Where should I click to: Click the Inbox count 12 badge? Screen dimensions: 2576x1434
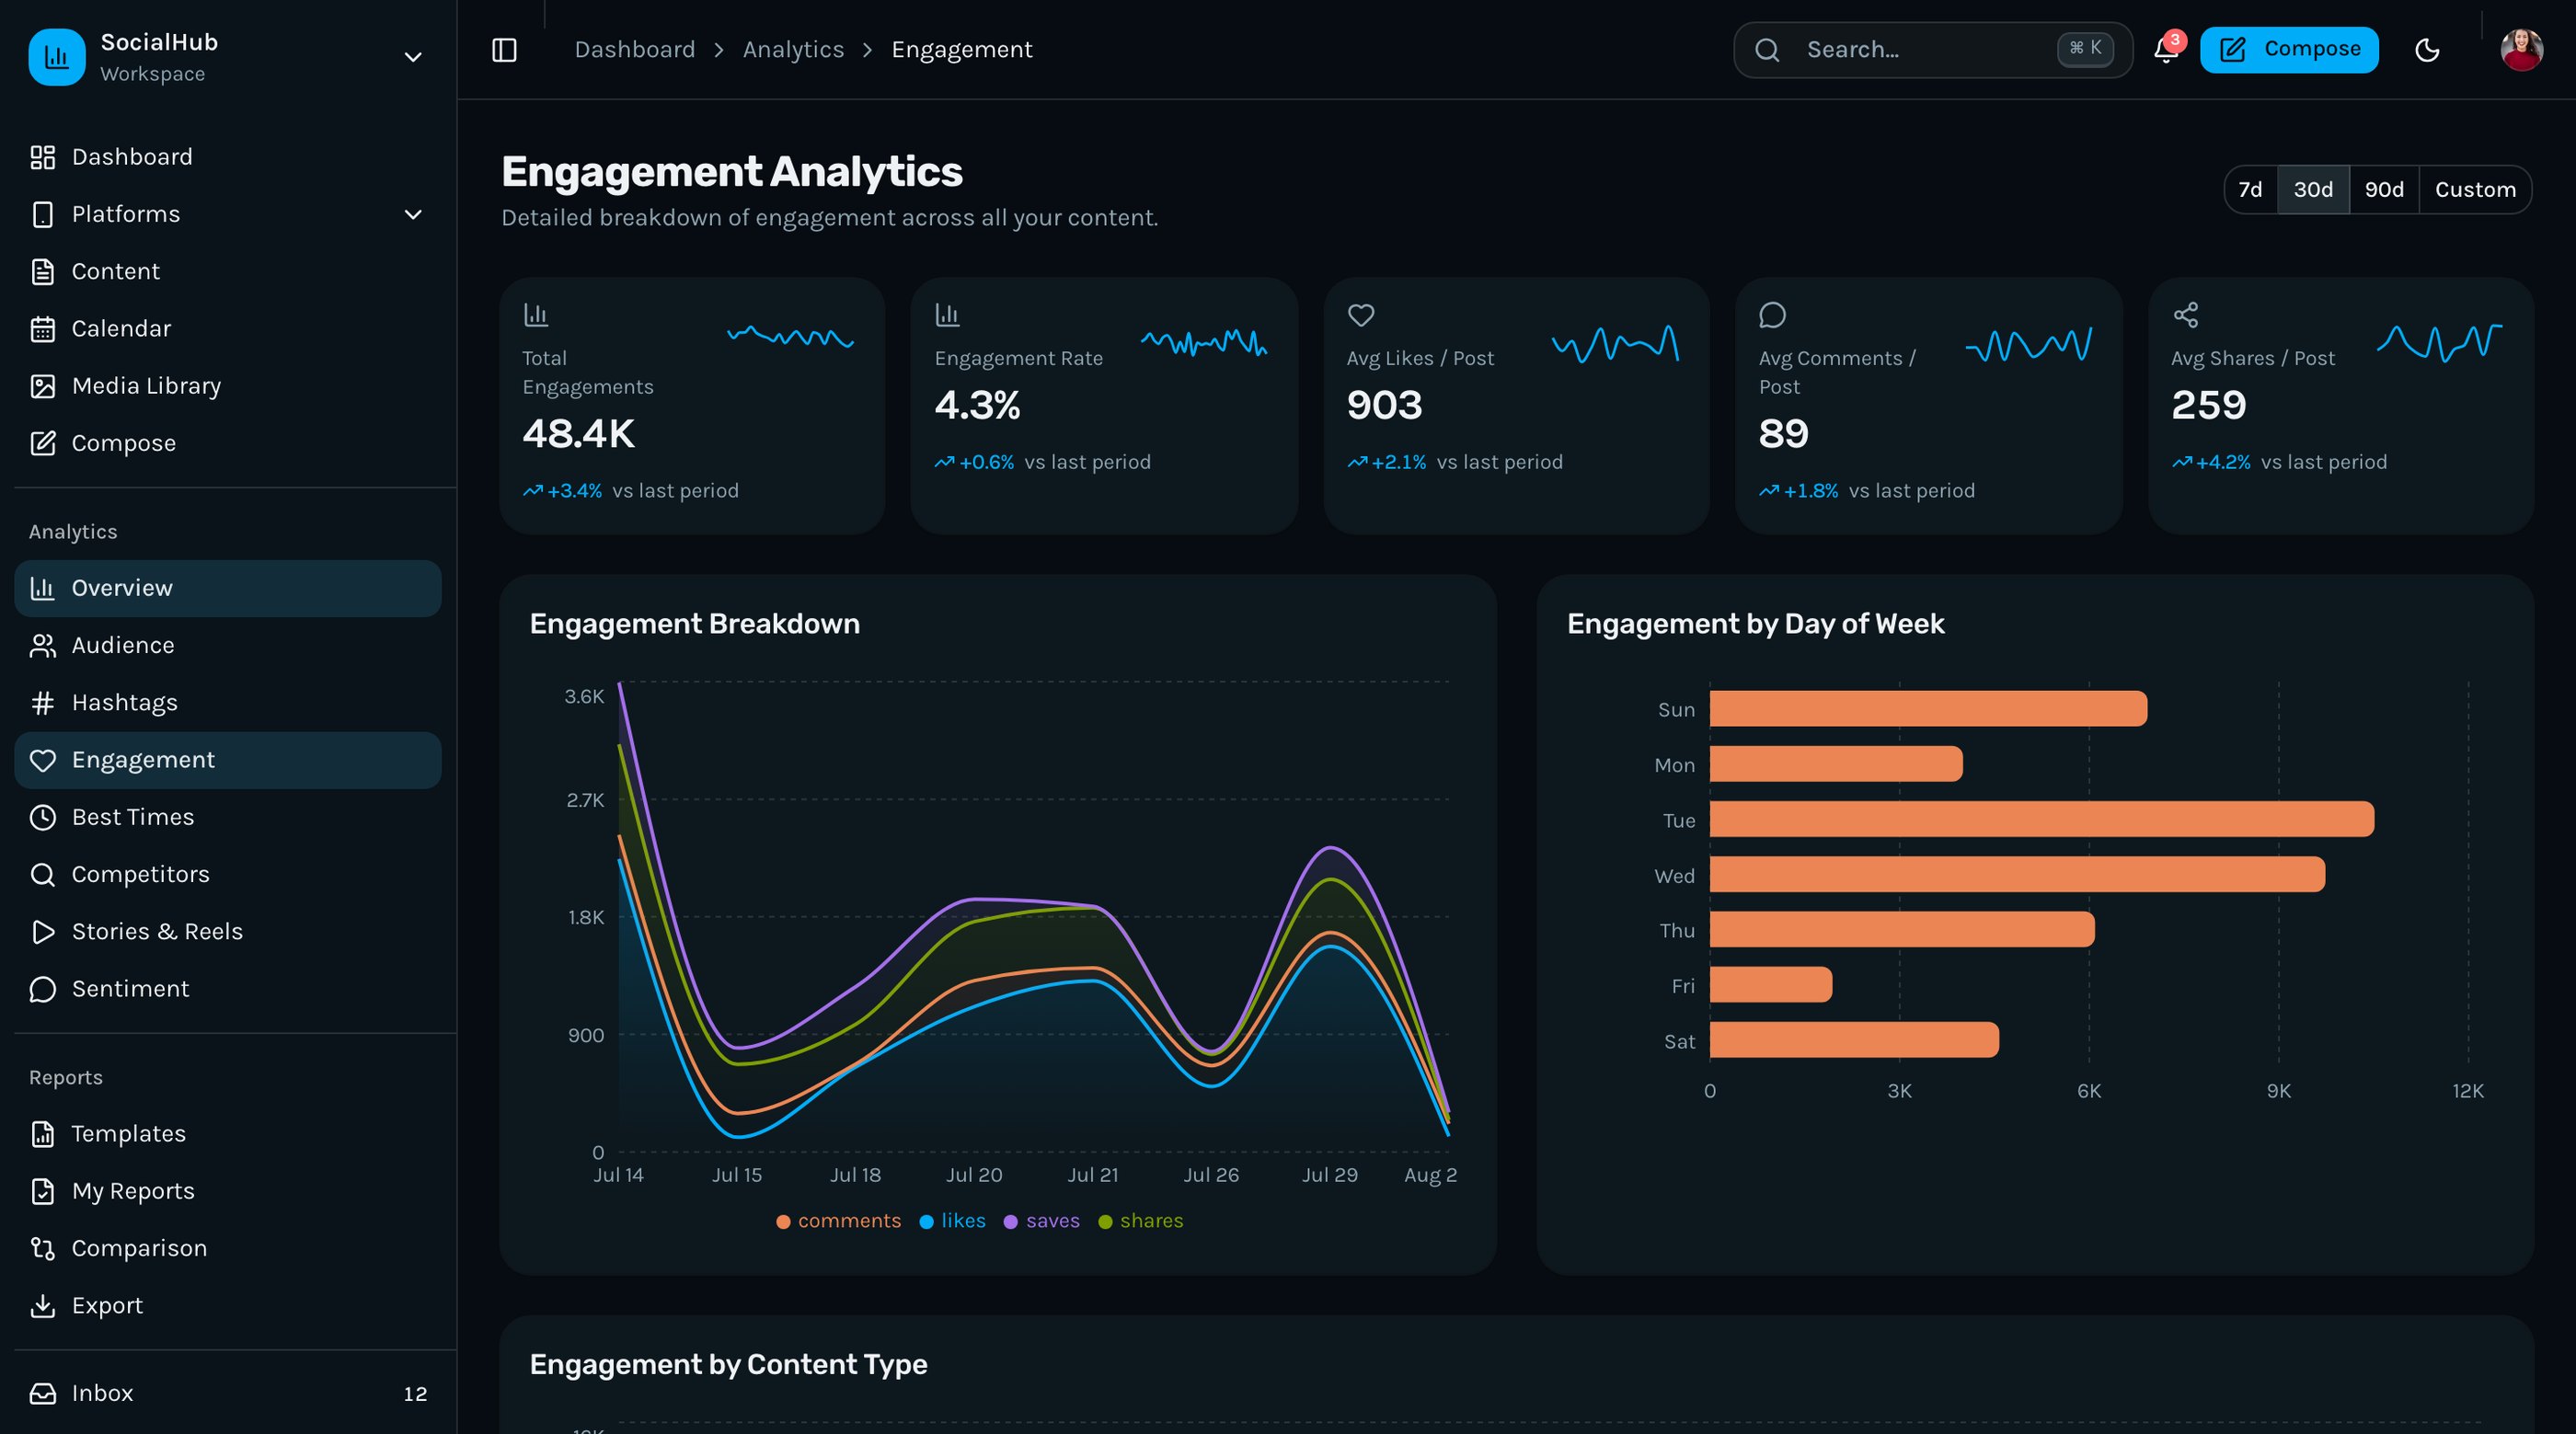tap(415, 1394)
